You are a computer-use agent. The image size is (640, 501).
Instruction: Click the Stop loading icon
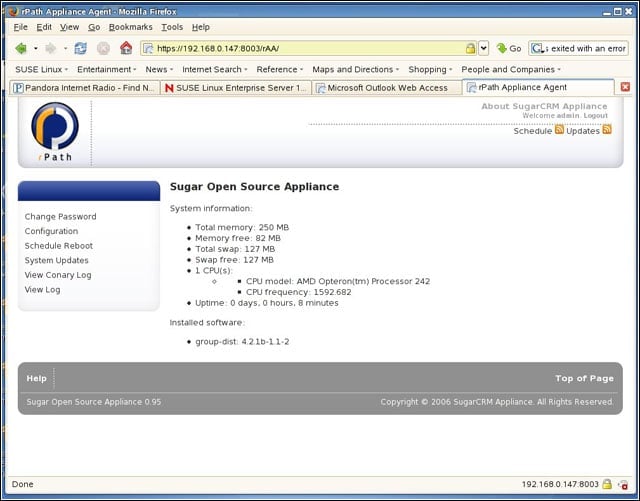point(103,49)
